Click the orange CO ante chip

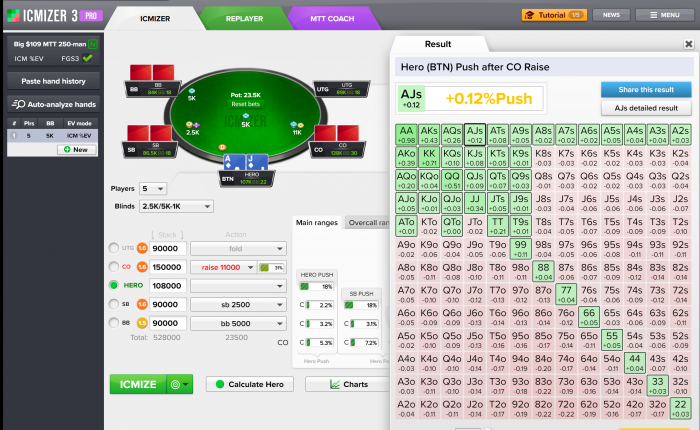click(142, 267)
